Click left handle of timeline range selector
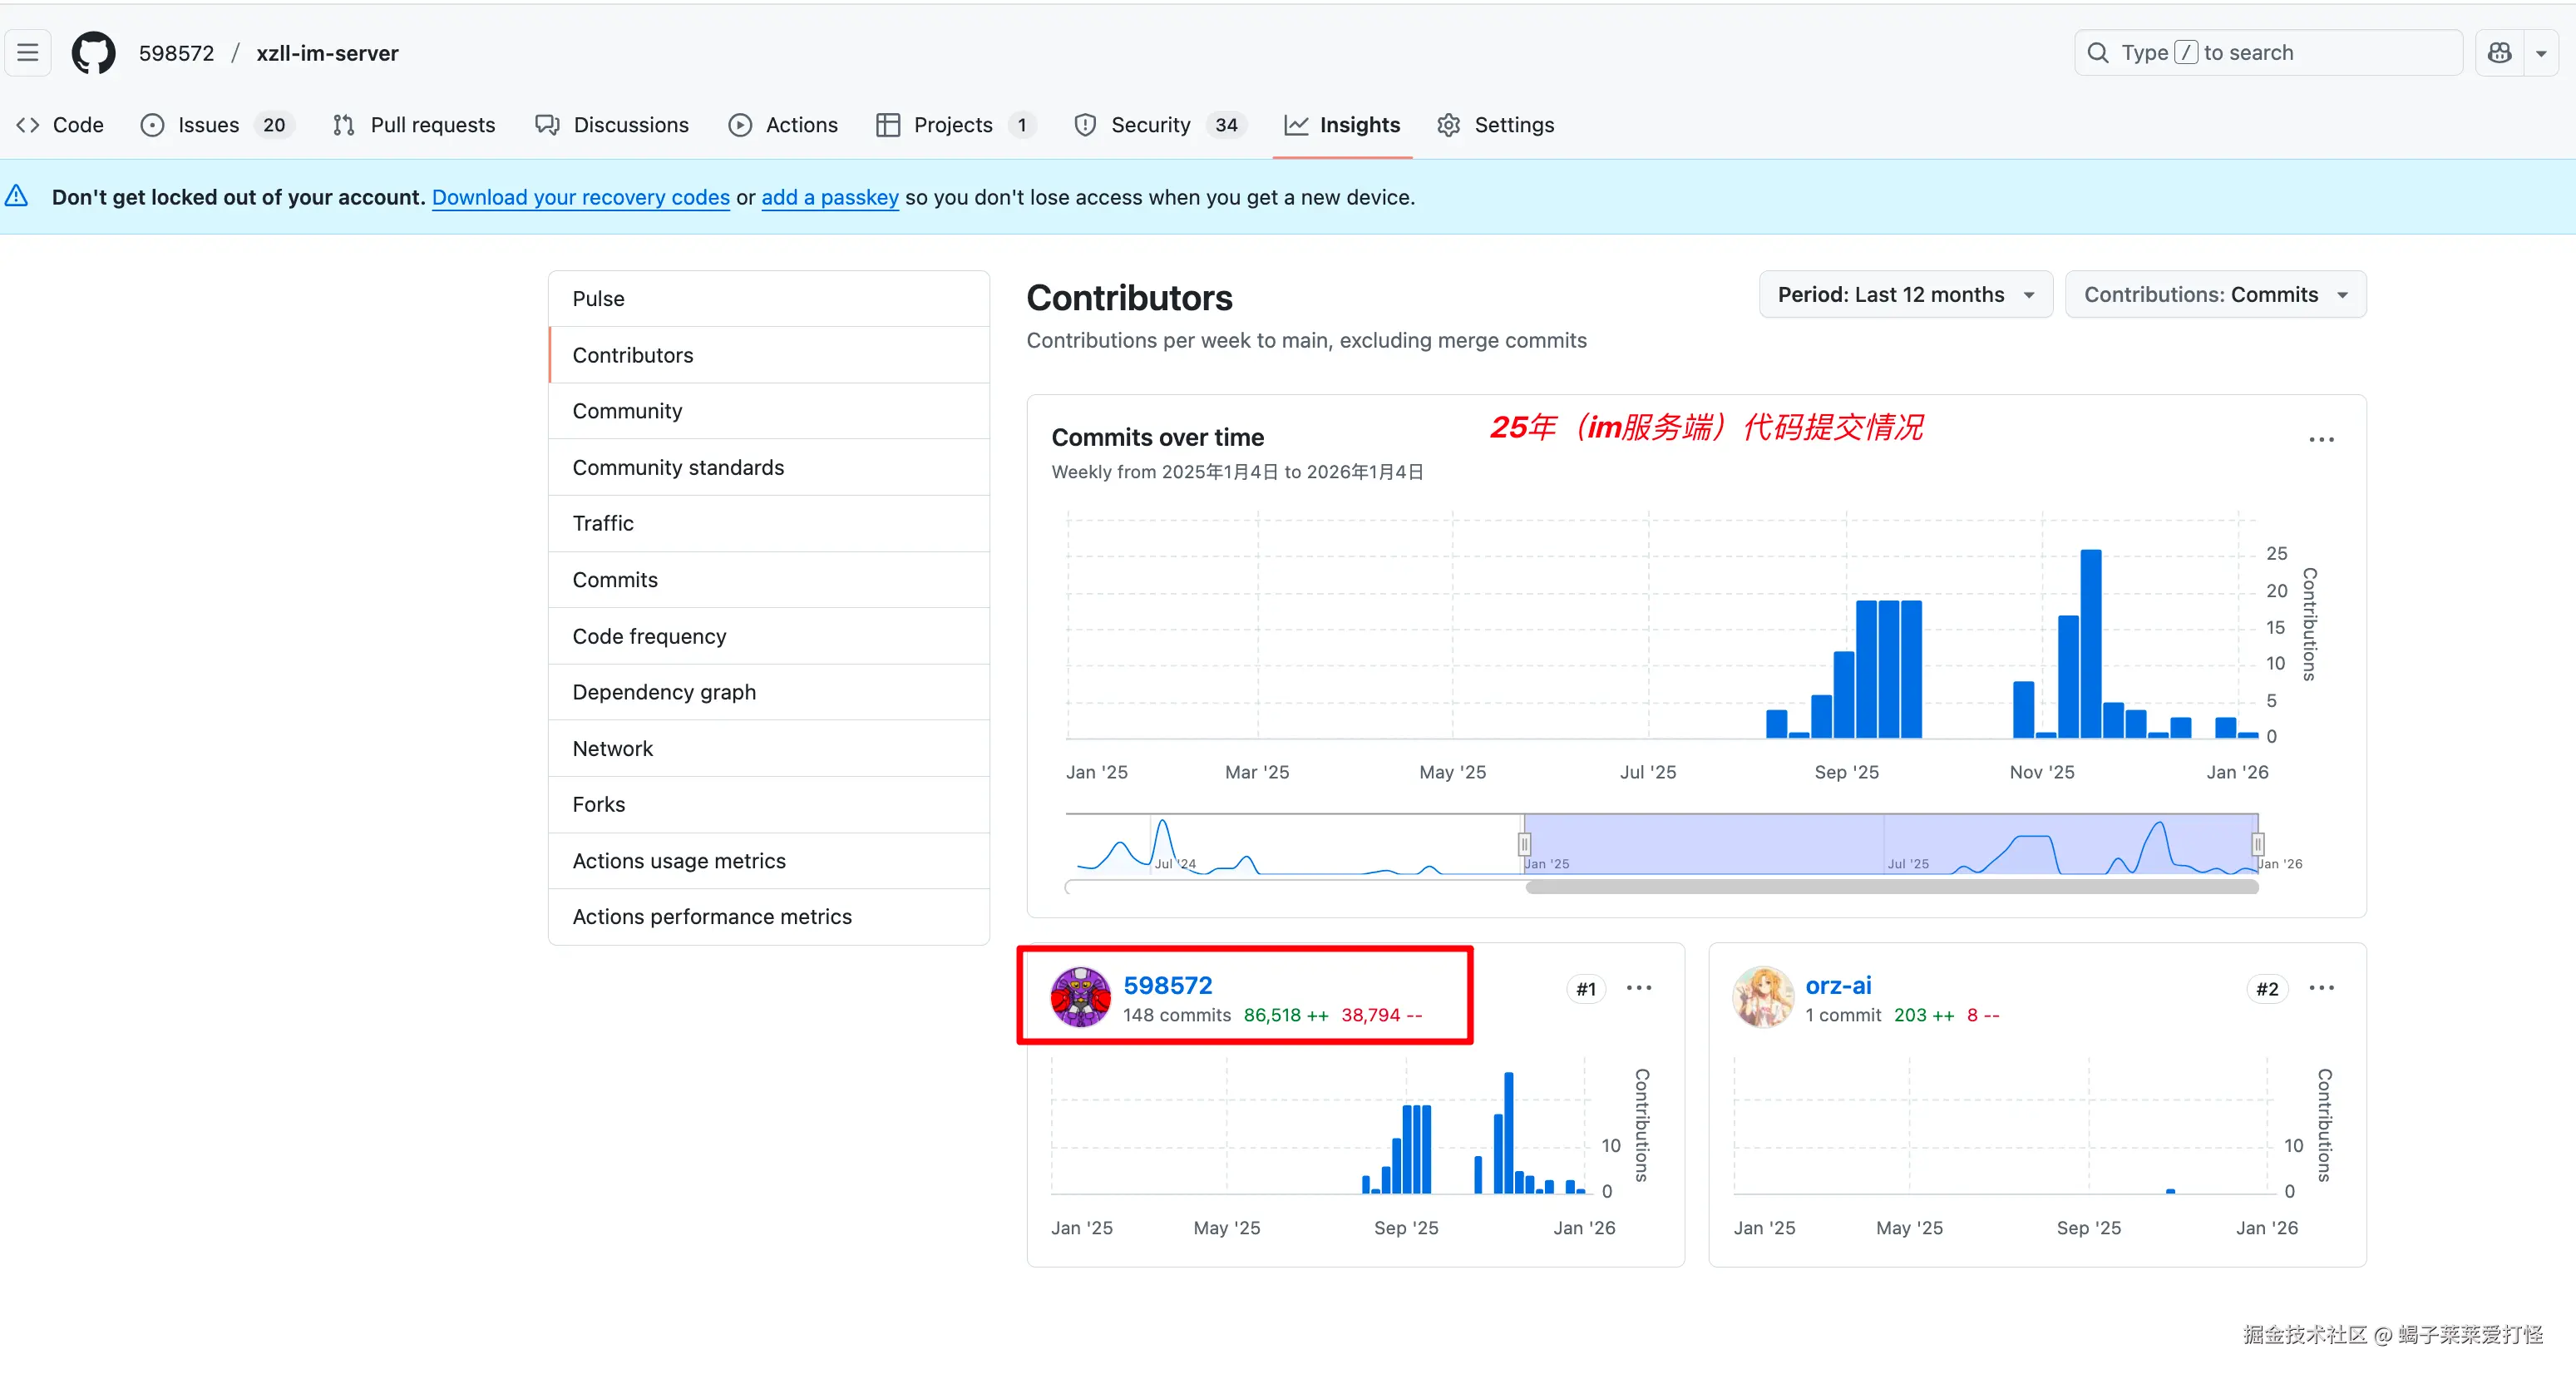This screenshot has width=2576, height=1379. click(x=1524, y=844)
